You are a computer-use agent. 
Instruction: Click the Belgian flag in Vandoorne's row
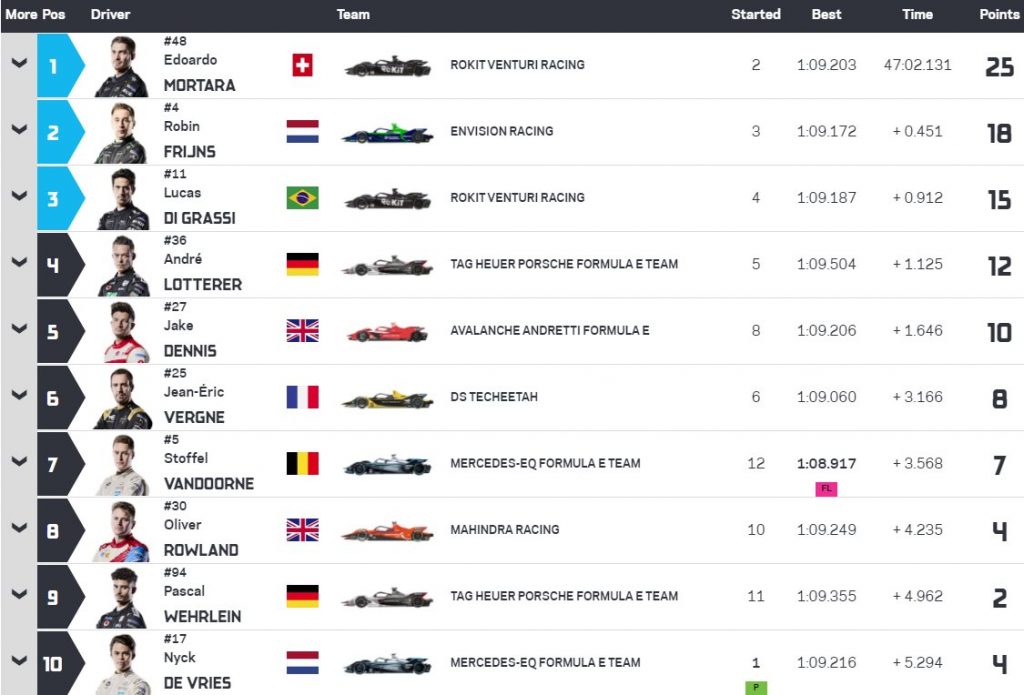pyautogui.click(x=302, y=463)
